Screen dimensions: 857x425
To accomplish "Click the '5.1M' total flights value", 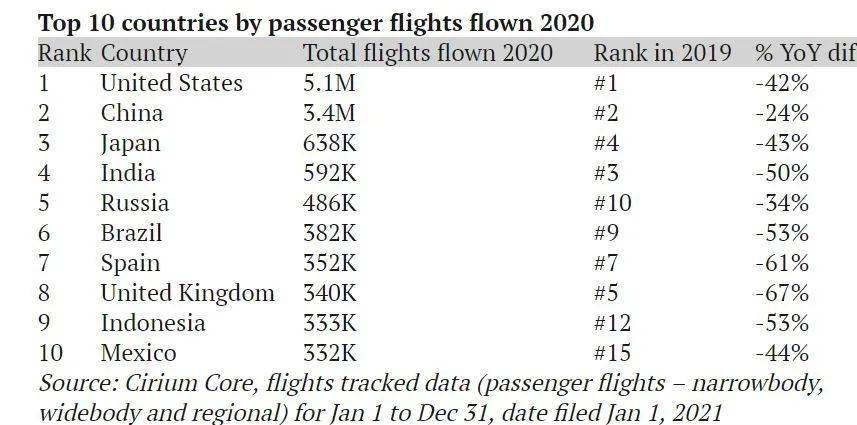I will point(330,83).
